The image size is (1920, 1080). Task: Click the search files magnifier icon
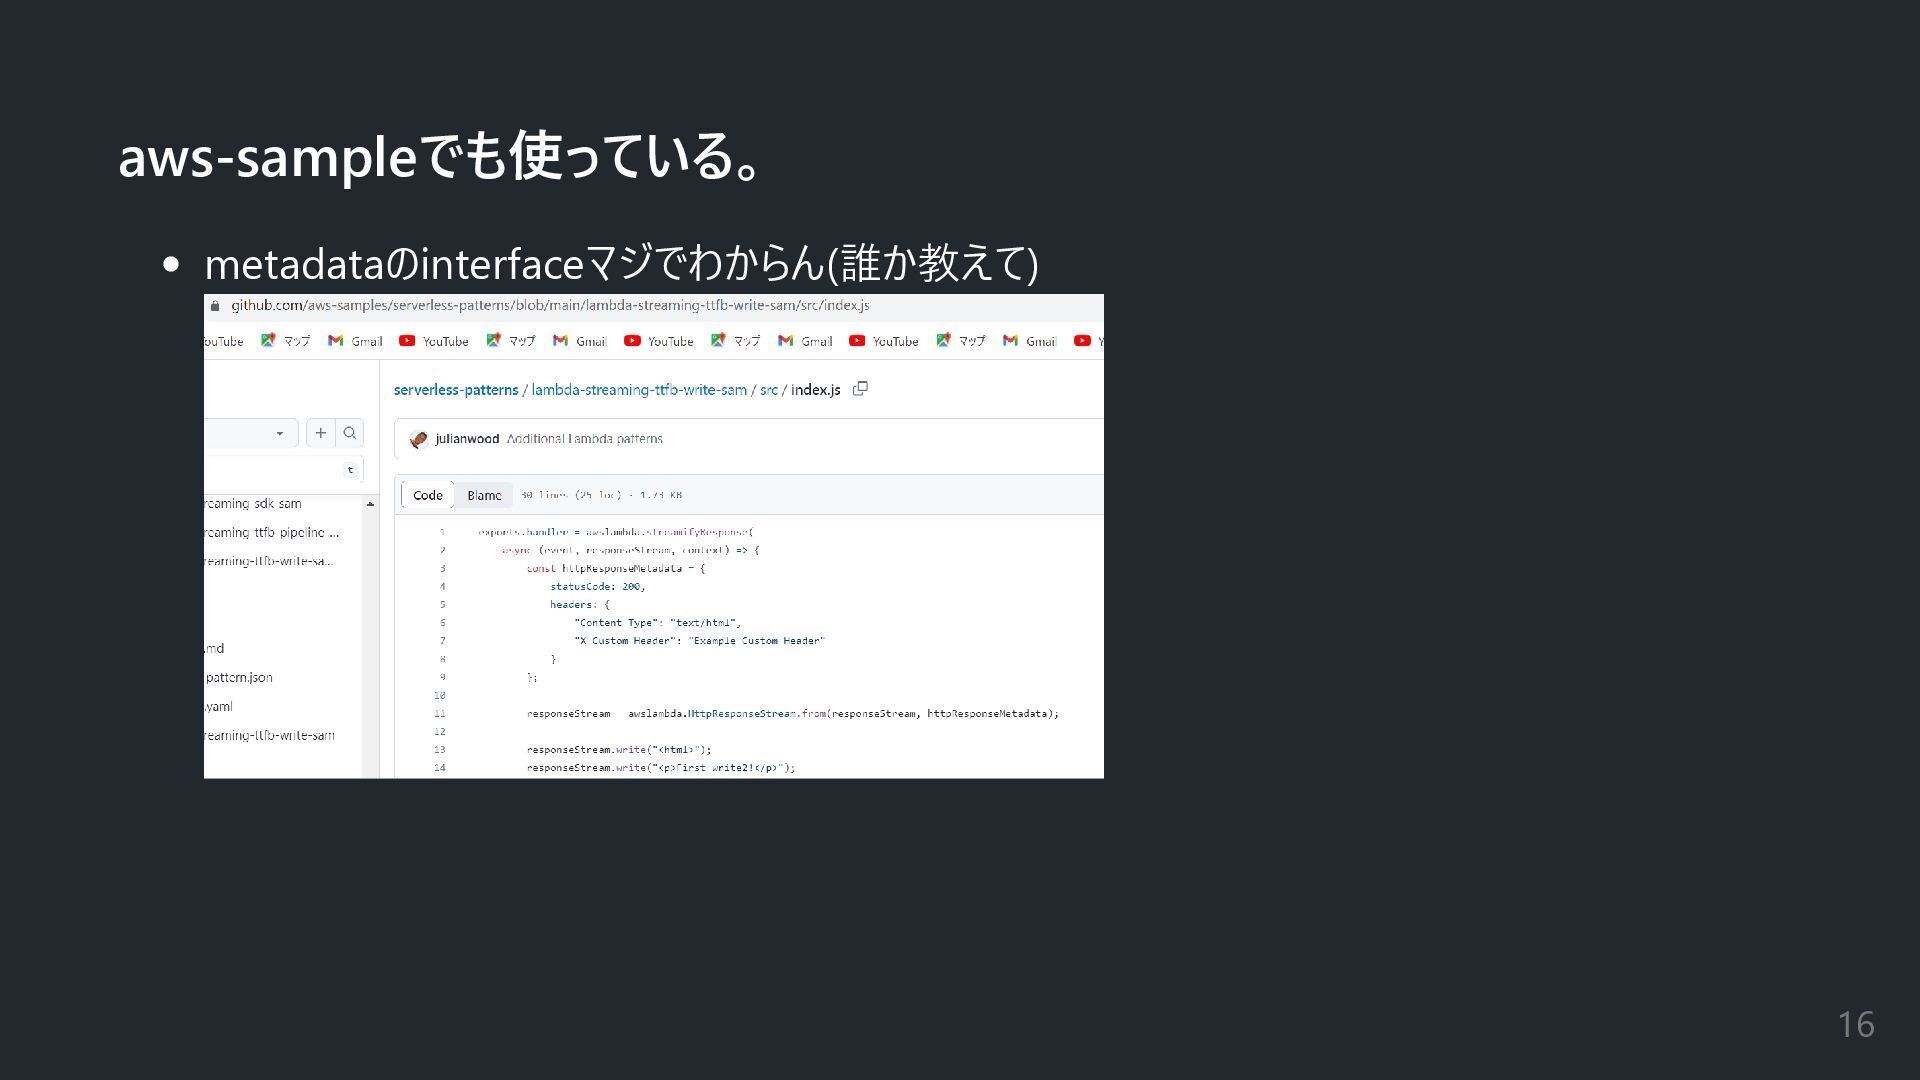point(350,433)
